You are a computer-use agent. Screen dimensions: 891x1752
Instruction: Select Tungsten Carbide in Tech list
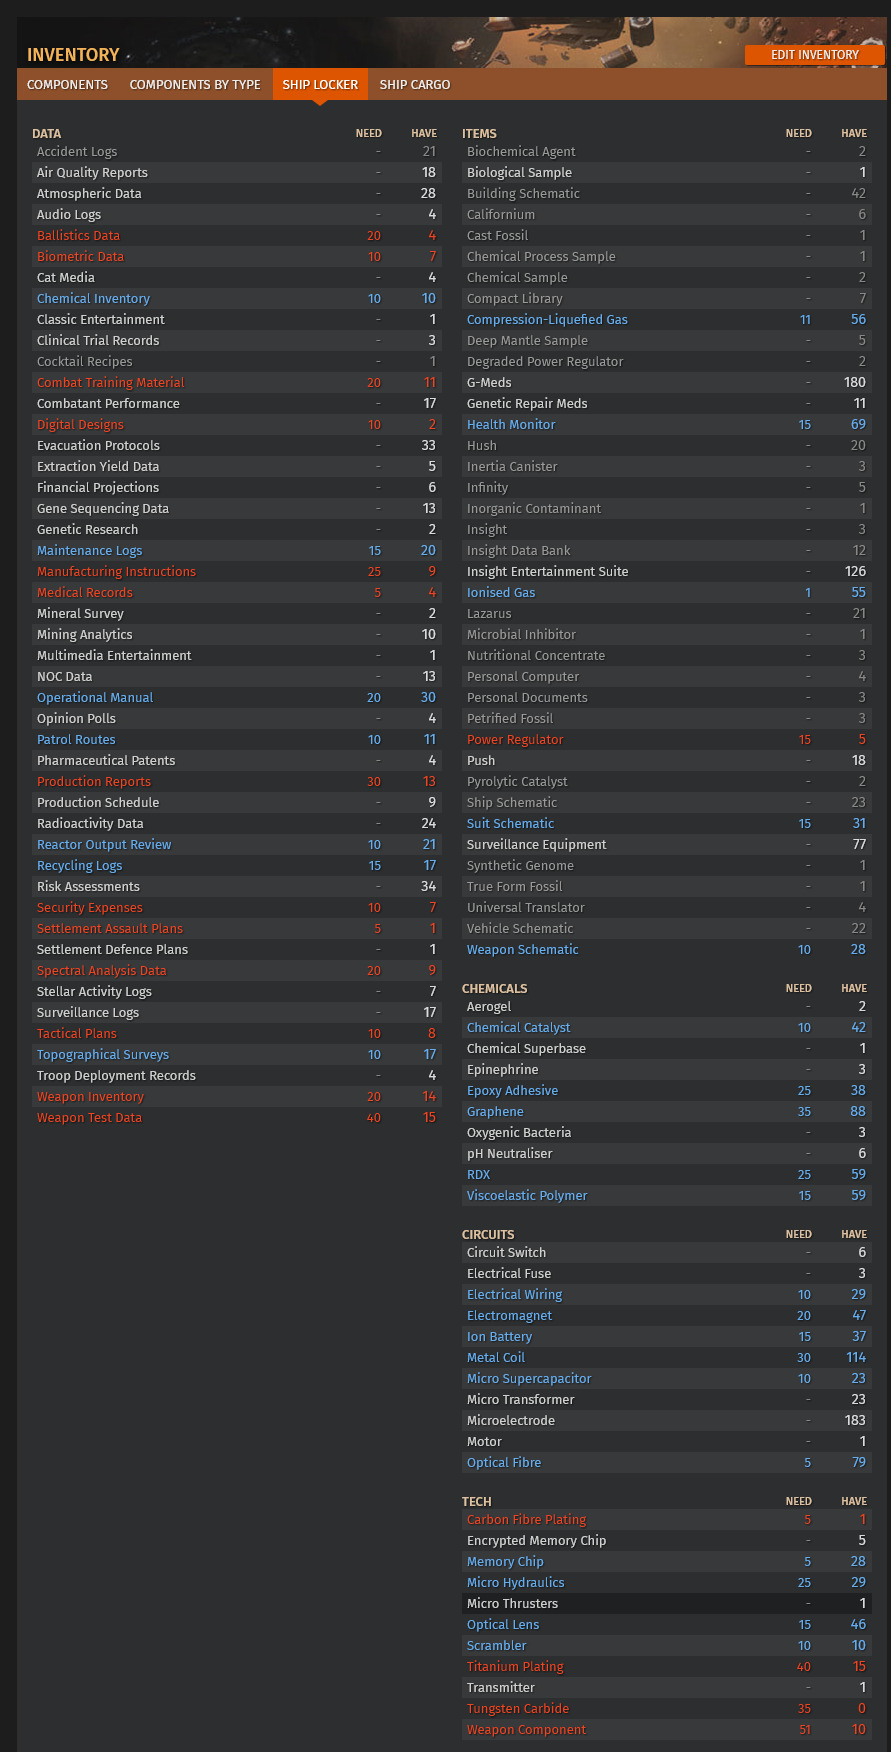coord(518,1709)
